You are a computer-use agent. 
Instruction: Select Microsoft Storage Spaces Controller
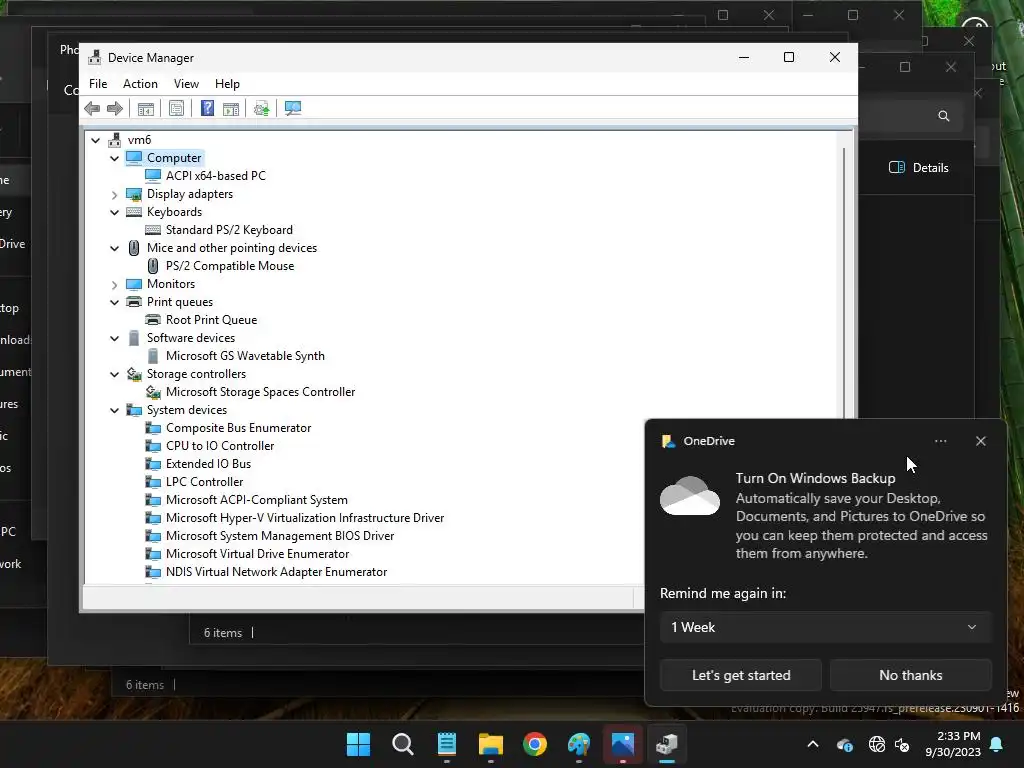(261, 392)
